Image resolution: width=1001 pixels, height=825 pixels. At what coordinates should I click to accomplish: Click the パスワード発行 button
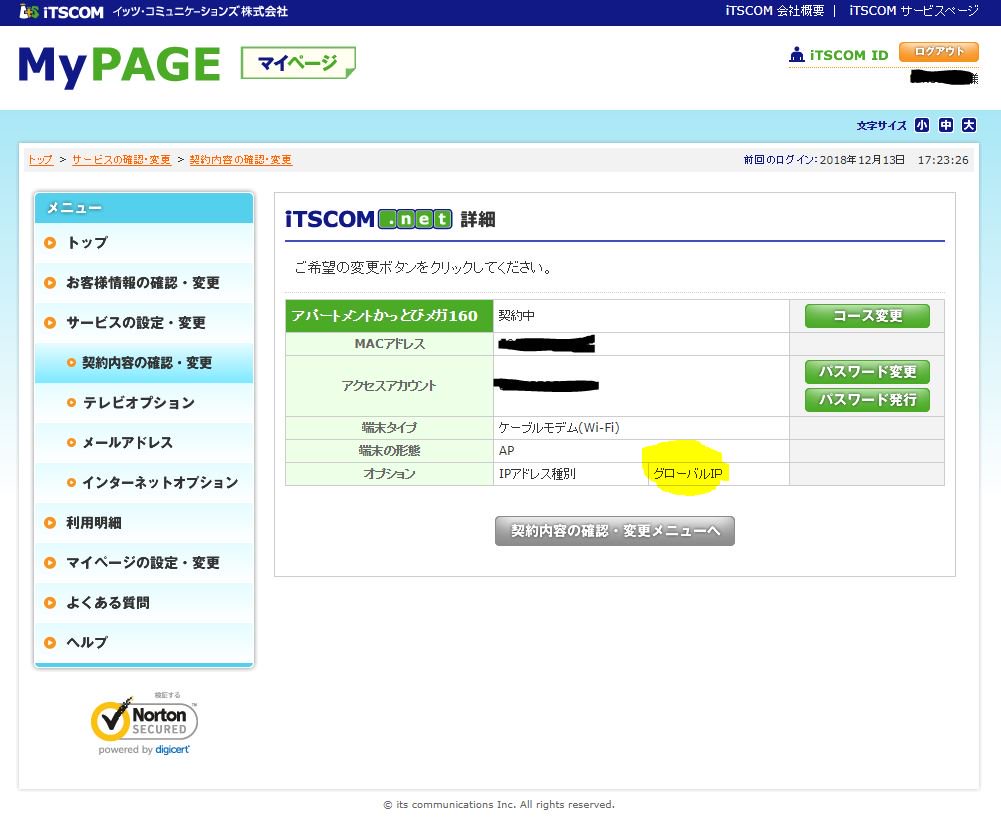click(x=867, y=400)
